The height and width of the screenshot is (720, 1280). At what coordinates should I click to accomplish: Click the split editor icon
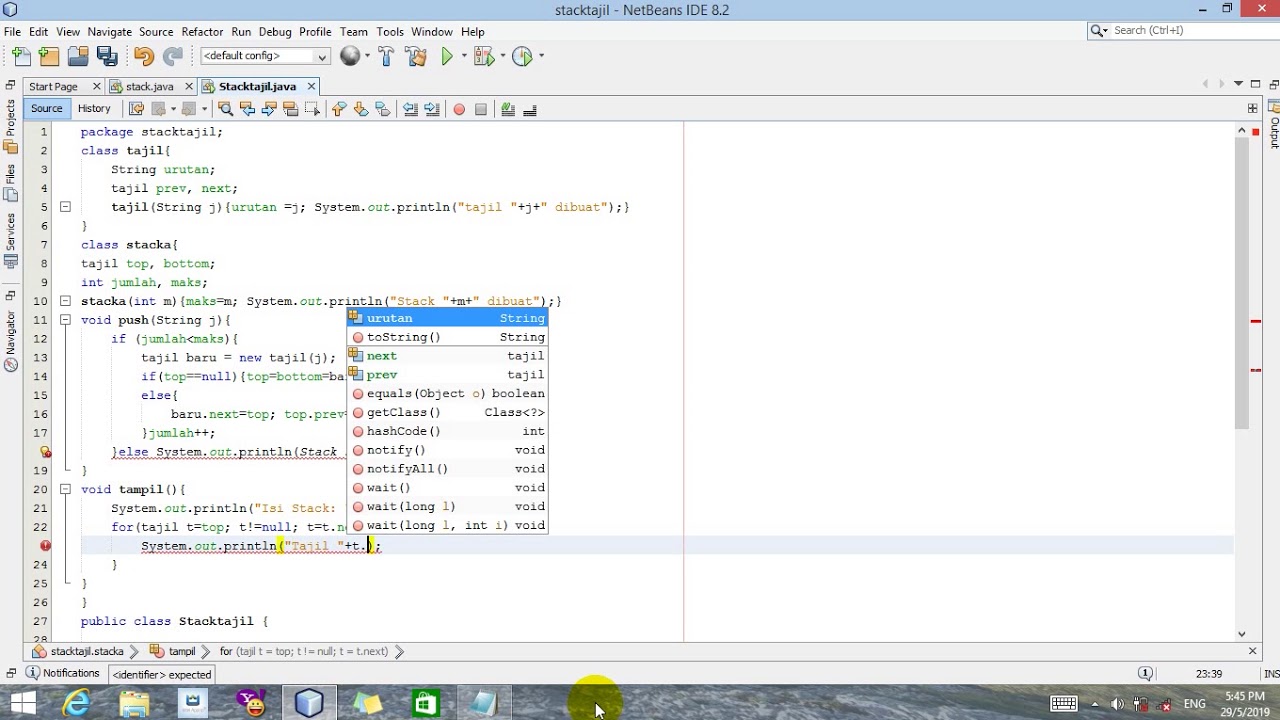tap(1252, 108)
